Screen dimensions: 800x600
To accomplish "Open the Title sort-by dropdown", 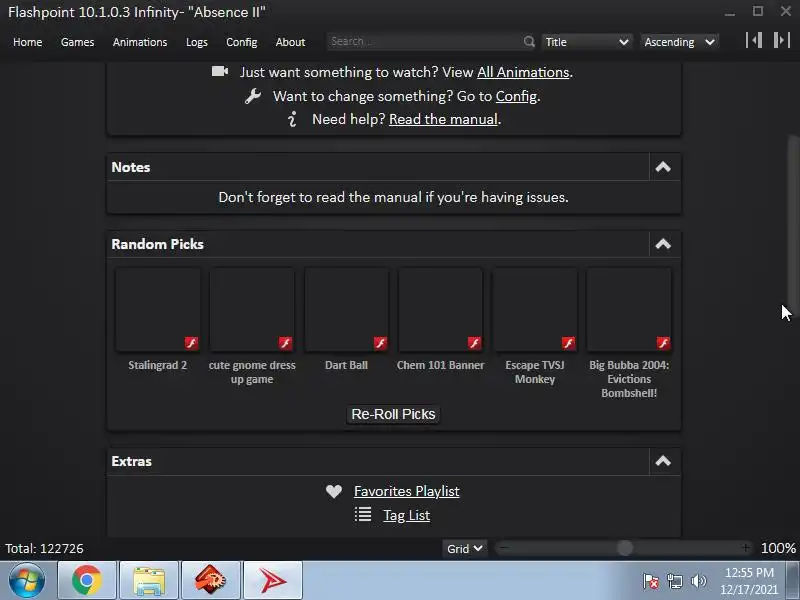I will [587, 42].
